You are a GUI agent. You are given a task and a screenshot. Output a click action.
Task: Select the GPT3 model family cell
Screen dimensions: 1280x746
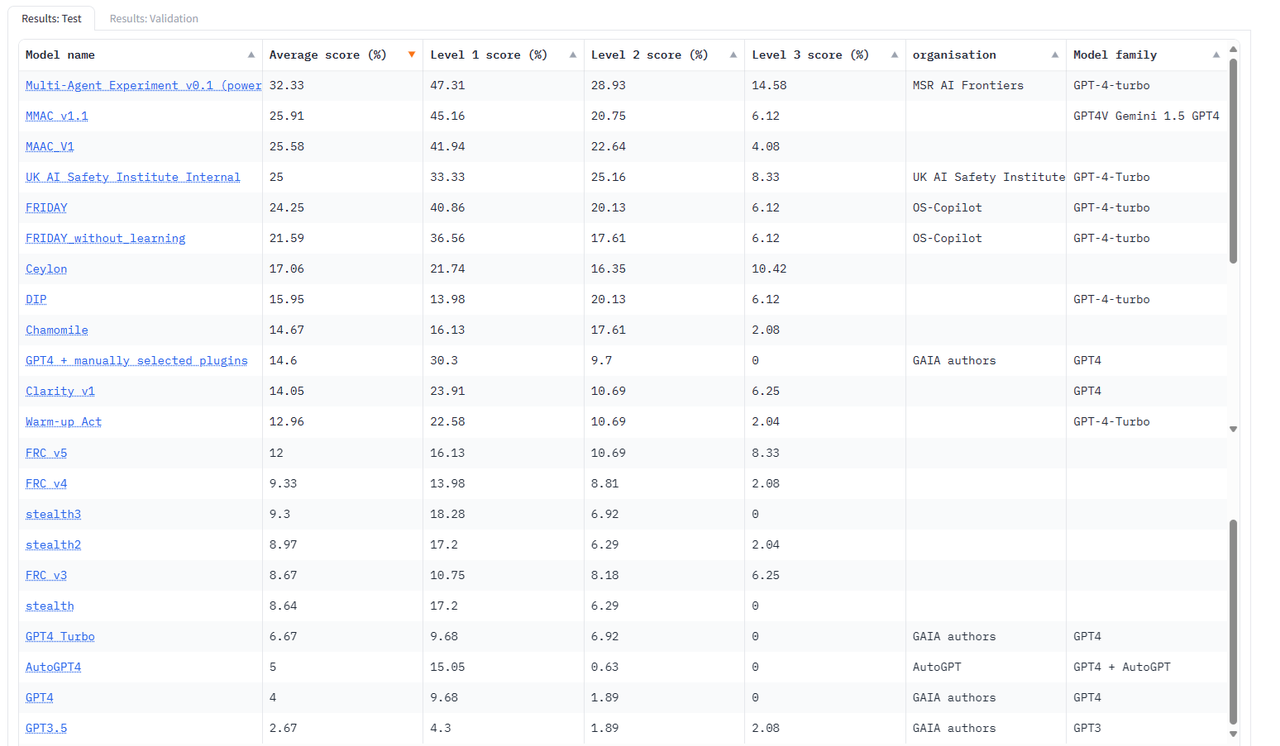point(1147,728)
